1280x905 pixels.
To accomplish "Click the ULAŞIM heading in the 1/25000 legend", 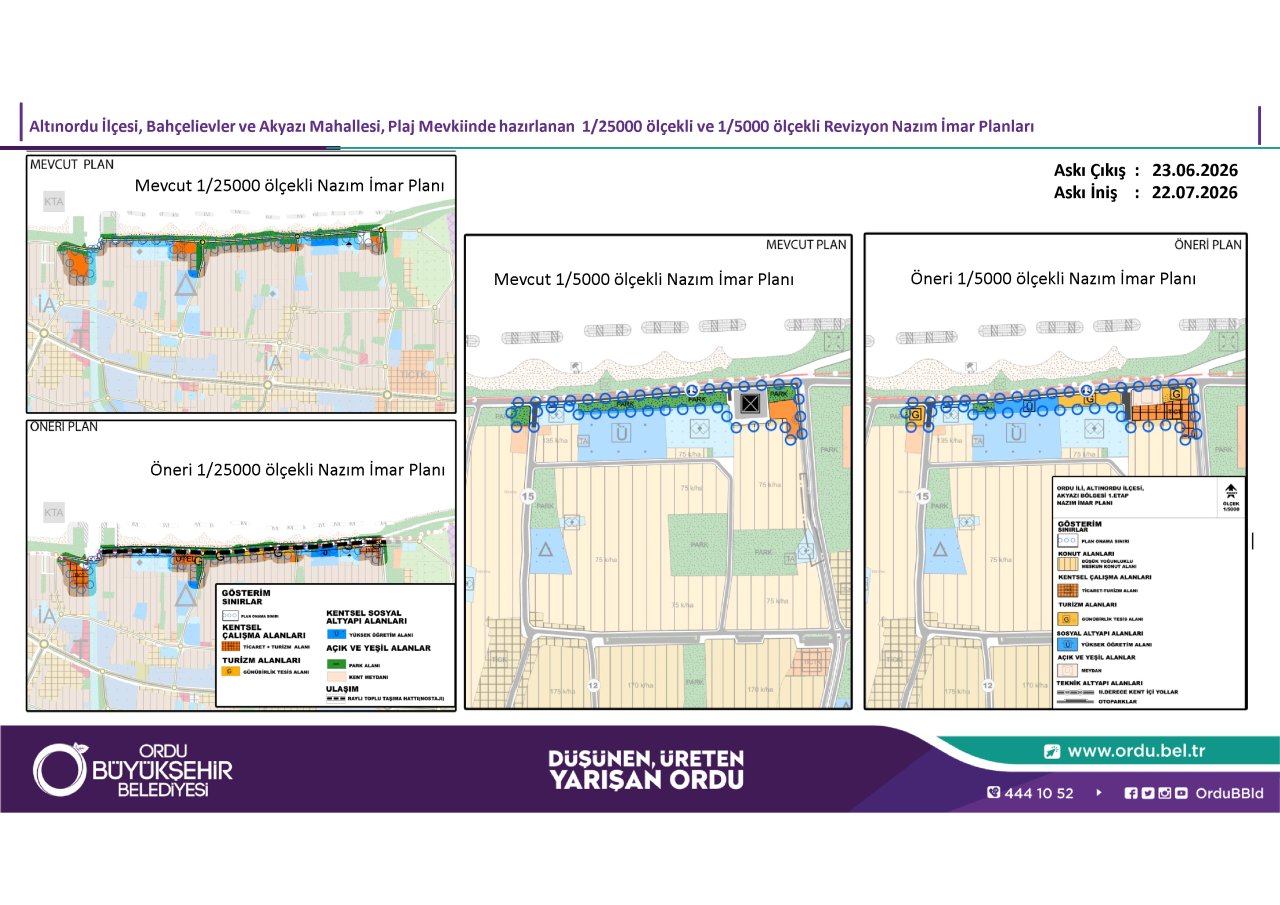I will 342,689.
